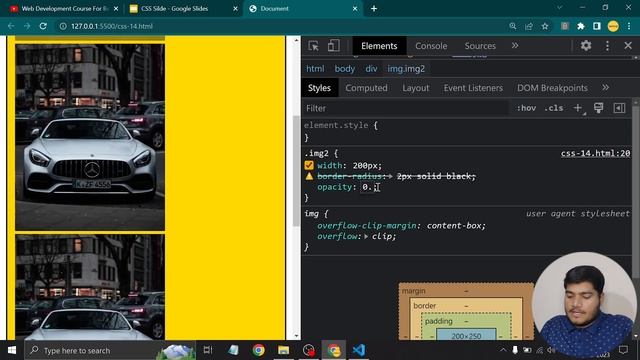640x360 pixels.
Task: Open the Layout sidebar tab
Action: (x=416, y=88)
